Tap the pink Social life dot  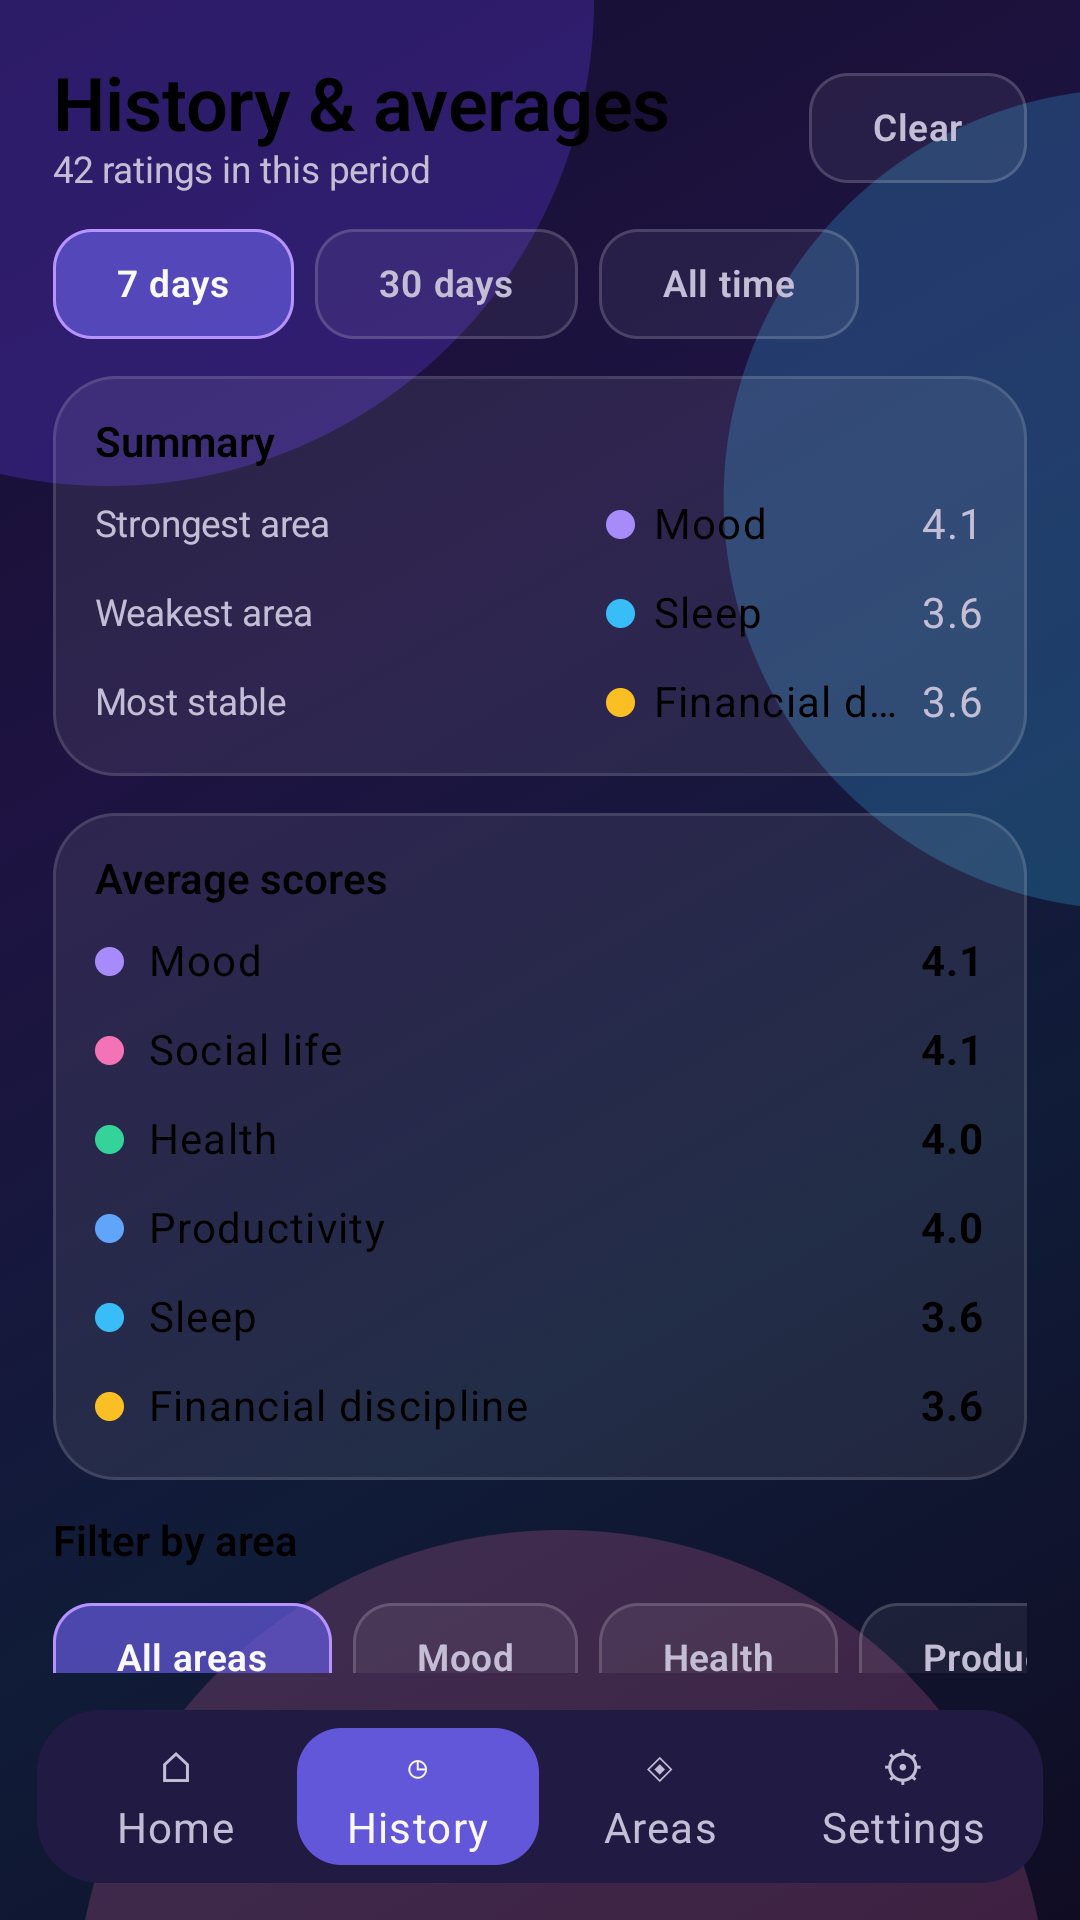pos(110,1050)
